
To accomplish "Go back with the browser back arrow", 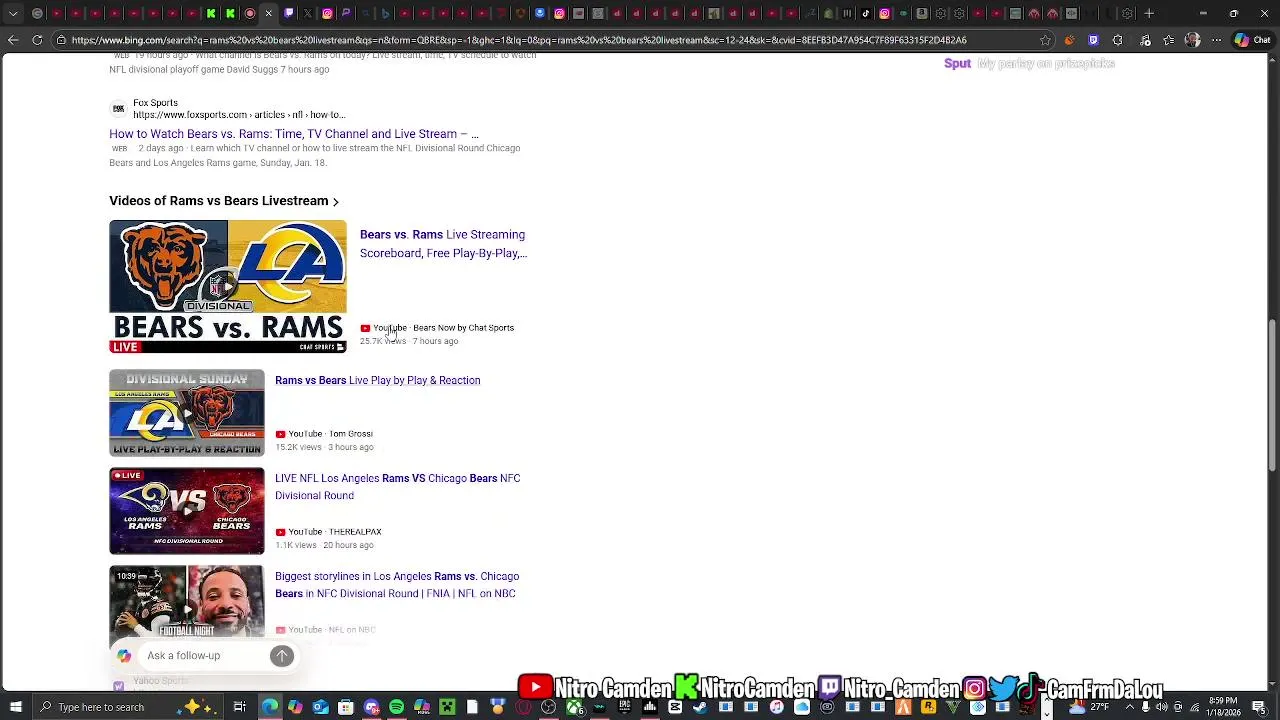I will 13,40.
